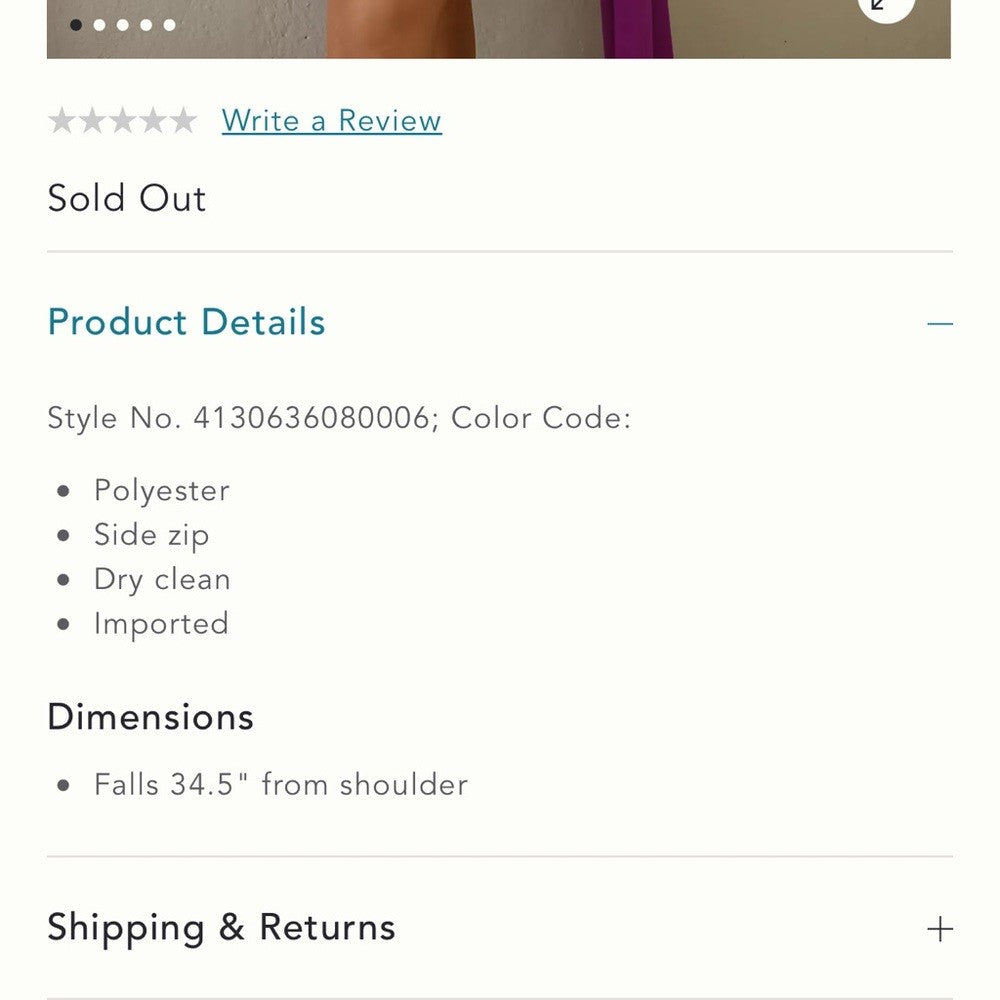Select the first carousel dot
Image resolution: width=1000 pixels, height=1000 pixels.
pos(76,25)
